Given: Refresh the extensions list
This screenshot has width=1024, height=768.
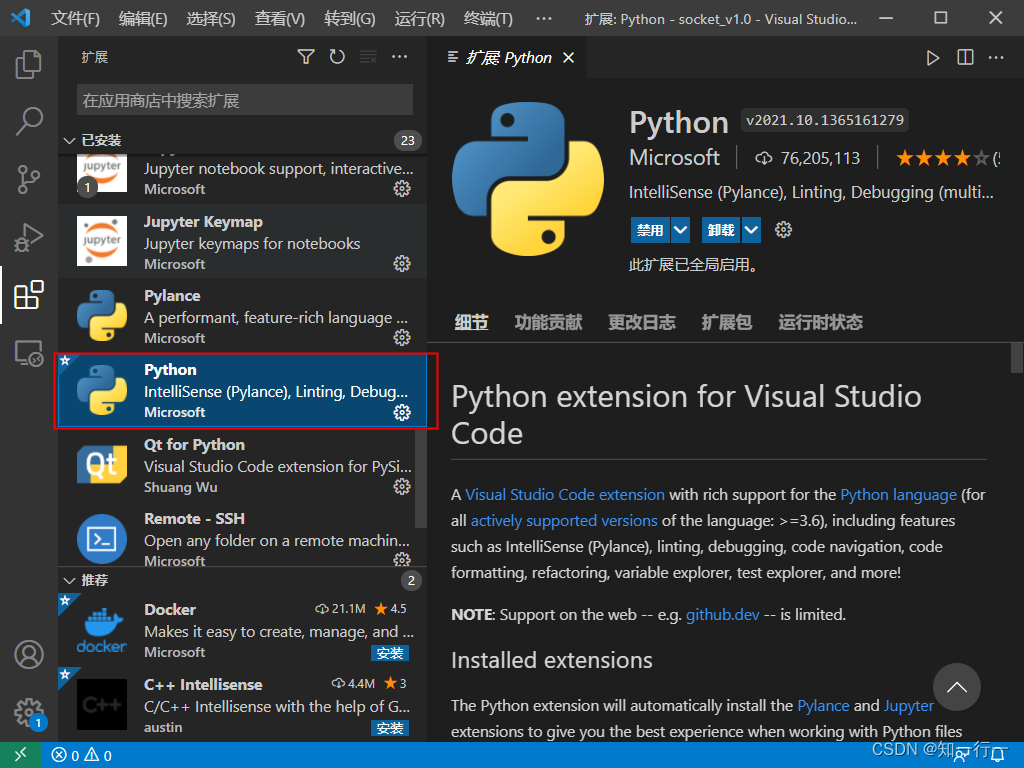Looking at the screenshot, I should pyautogui.click(x=337, y=58).
